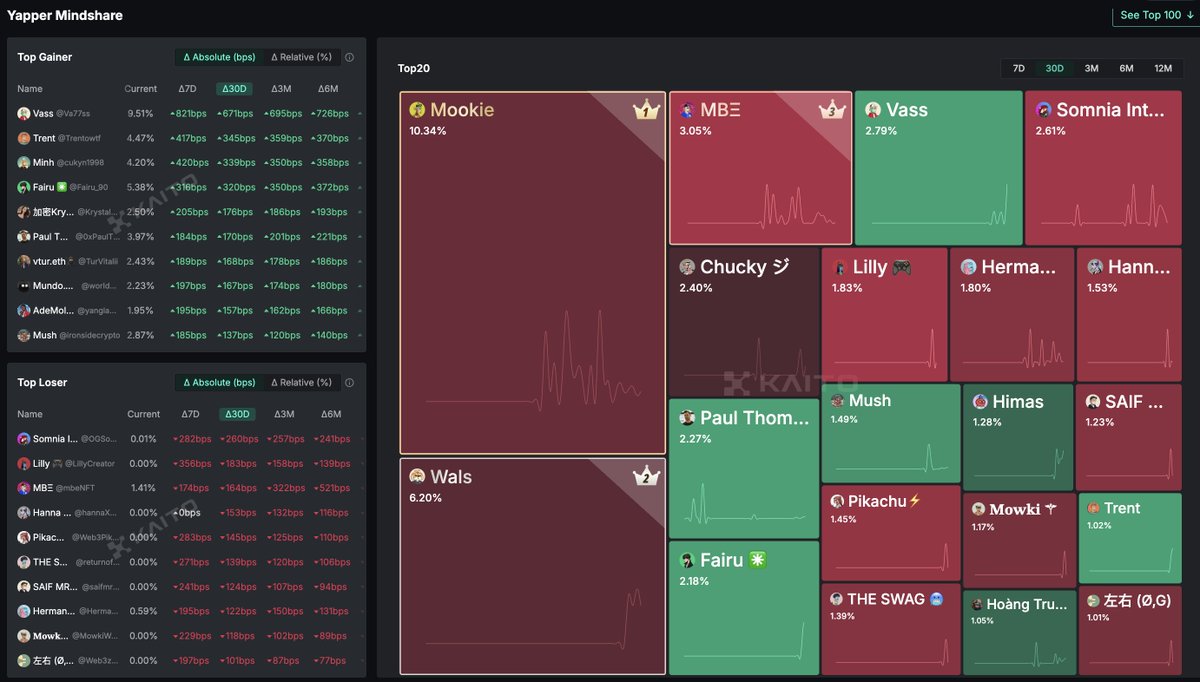Image resolution: width=1200 pixels, height=682 pixels.
Task: Click Herma... 1.80% treemap tile
Action: click(x=1012, y=315)
